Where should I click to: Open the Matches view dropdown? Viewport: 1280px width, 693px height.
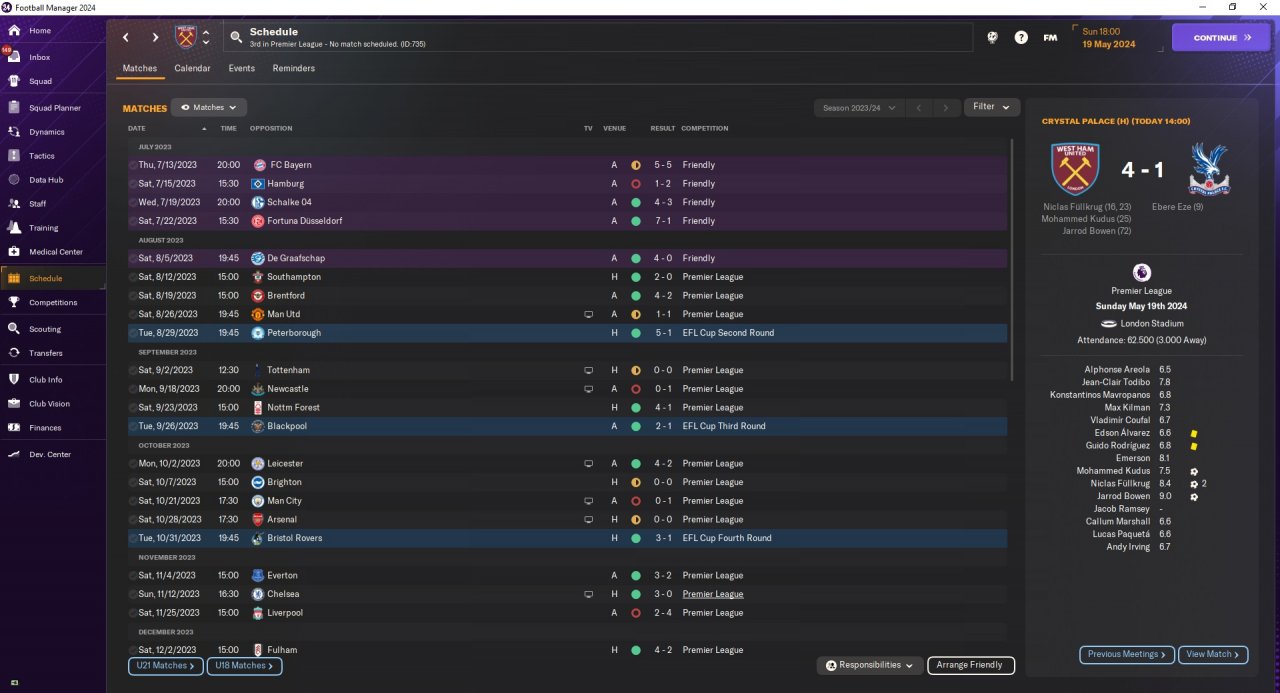point(209,107)
